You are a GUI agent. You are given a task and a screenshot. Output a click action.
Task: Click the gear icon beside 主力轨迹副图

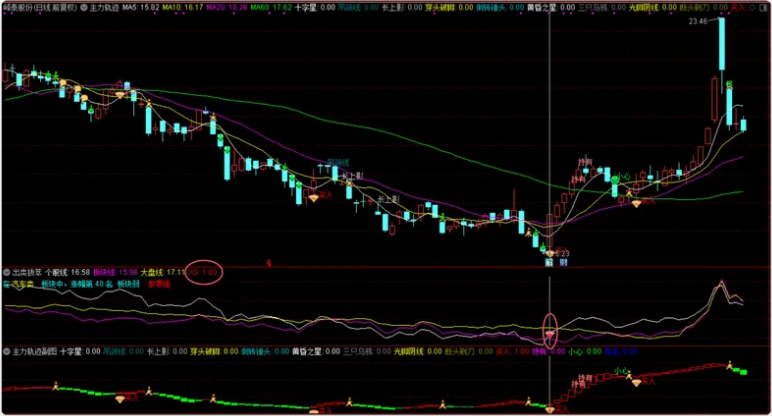[6, 352]
